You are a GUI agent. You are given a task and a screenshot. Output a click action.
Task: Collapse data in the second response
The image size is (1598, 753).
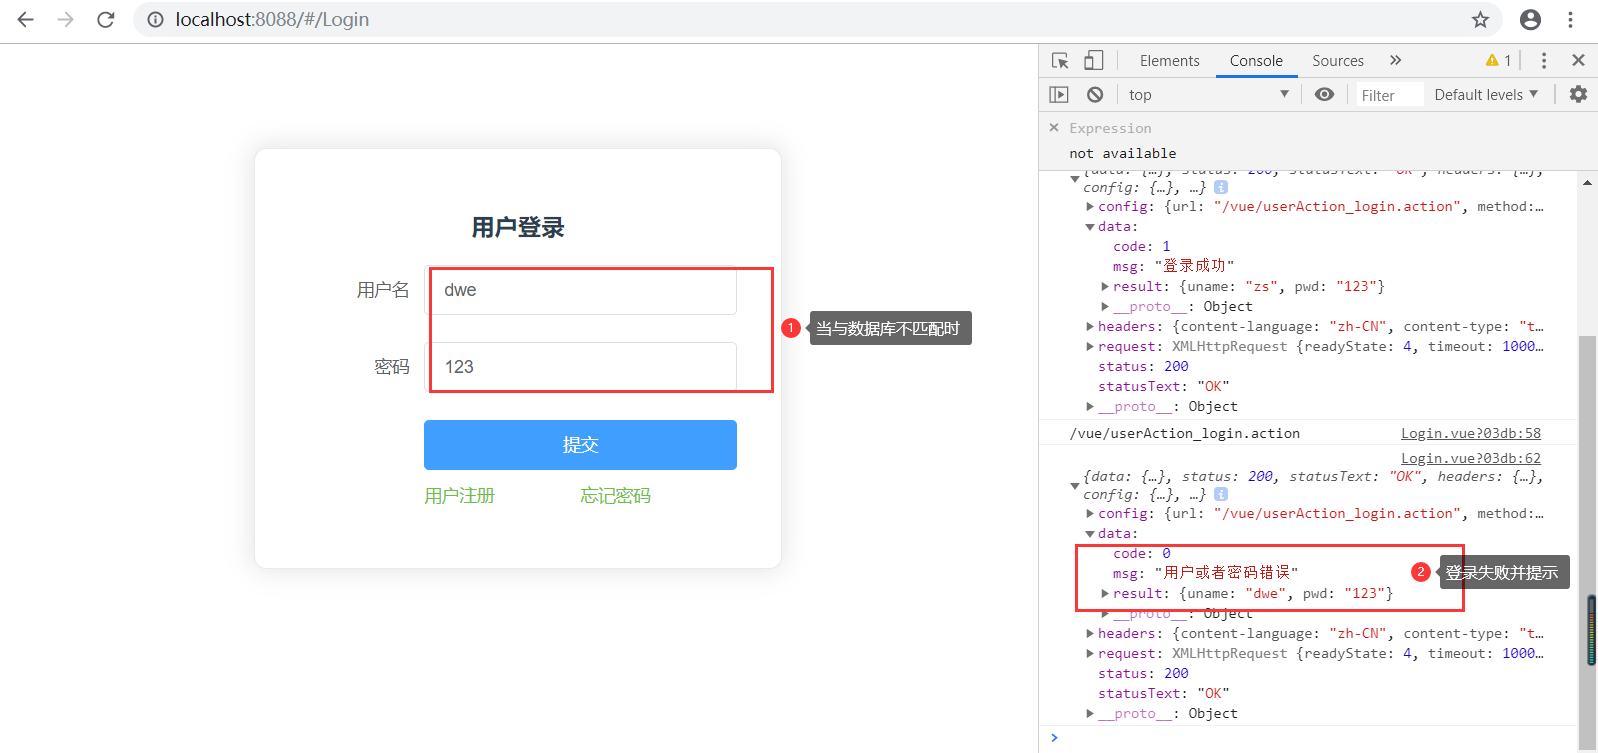tap(1090, 534)
